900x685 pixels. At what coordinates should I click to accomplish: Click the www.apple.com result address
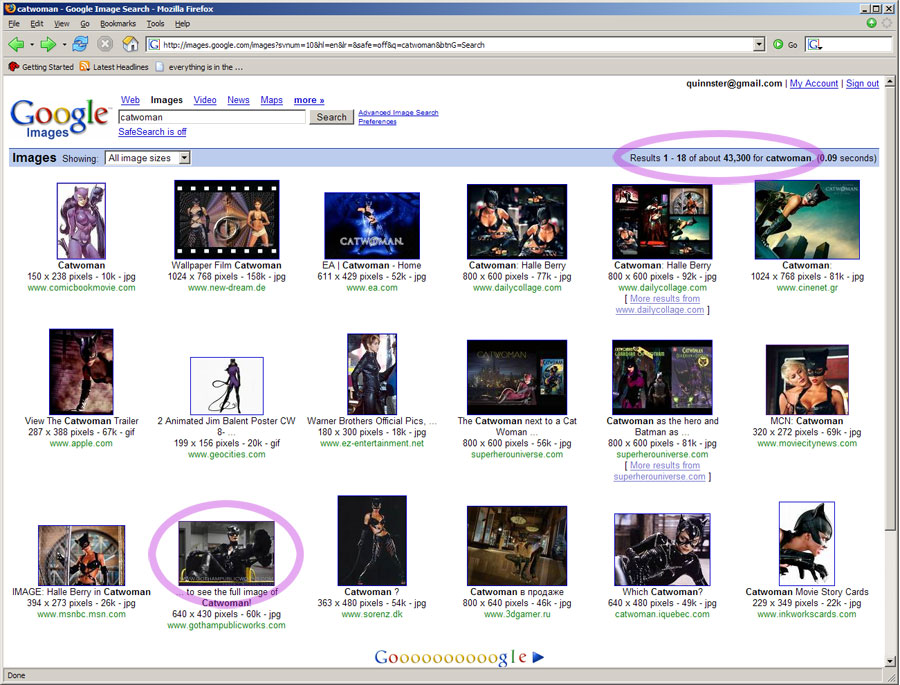82,443
